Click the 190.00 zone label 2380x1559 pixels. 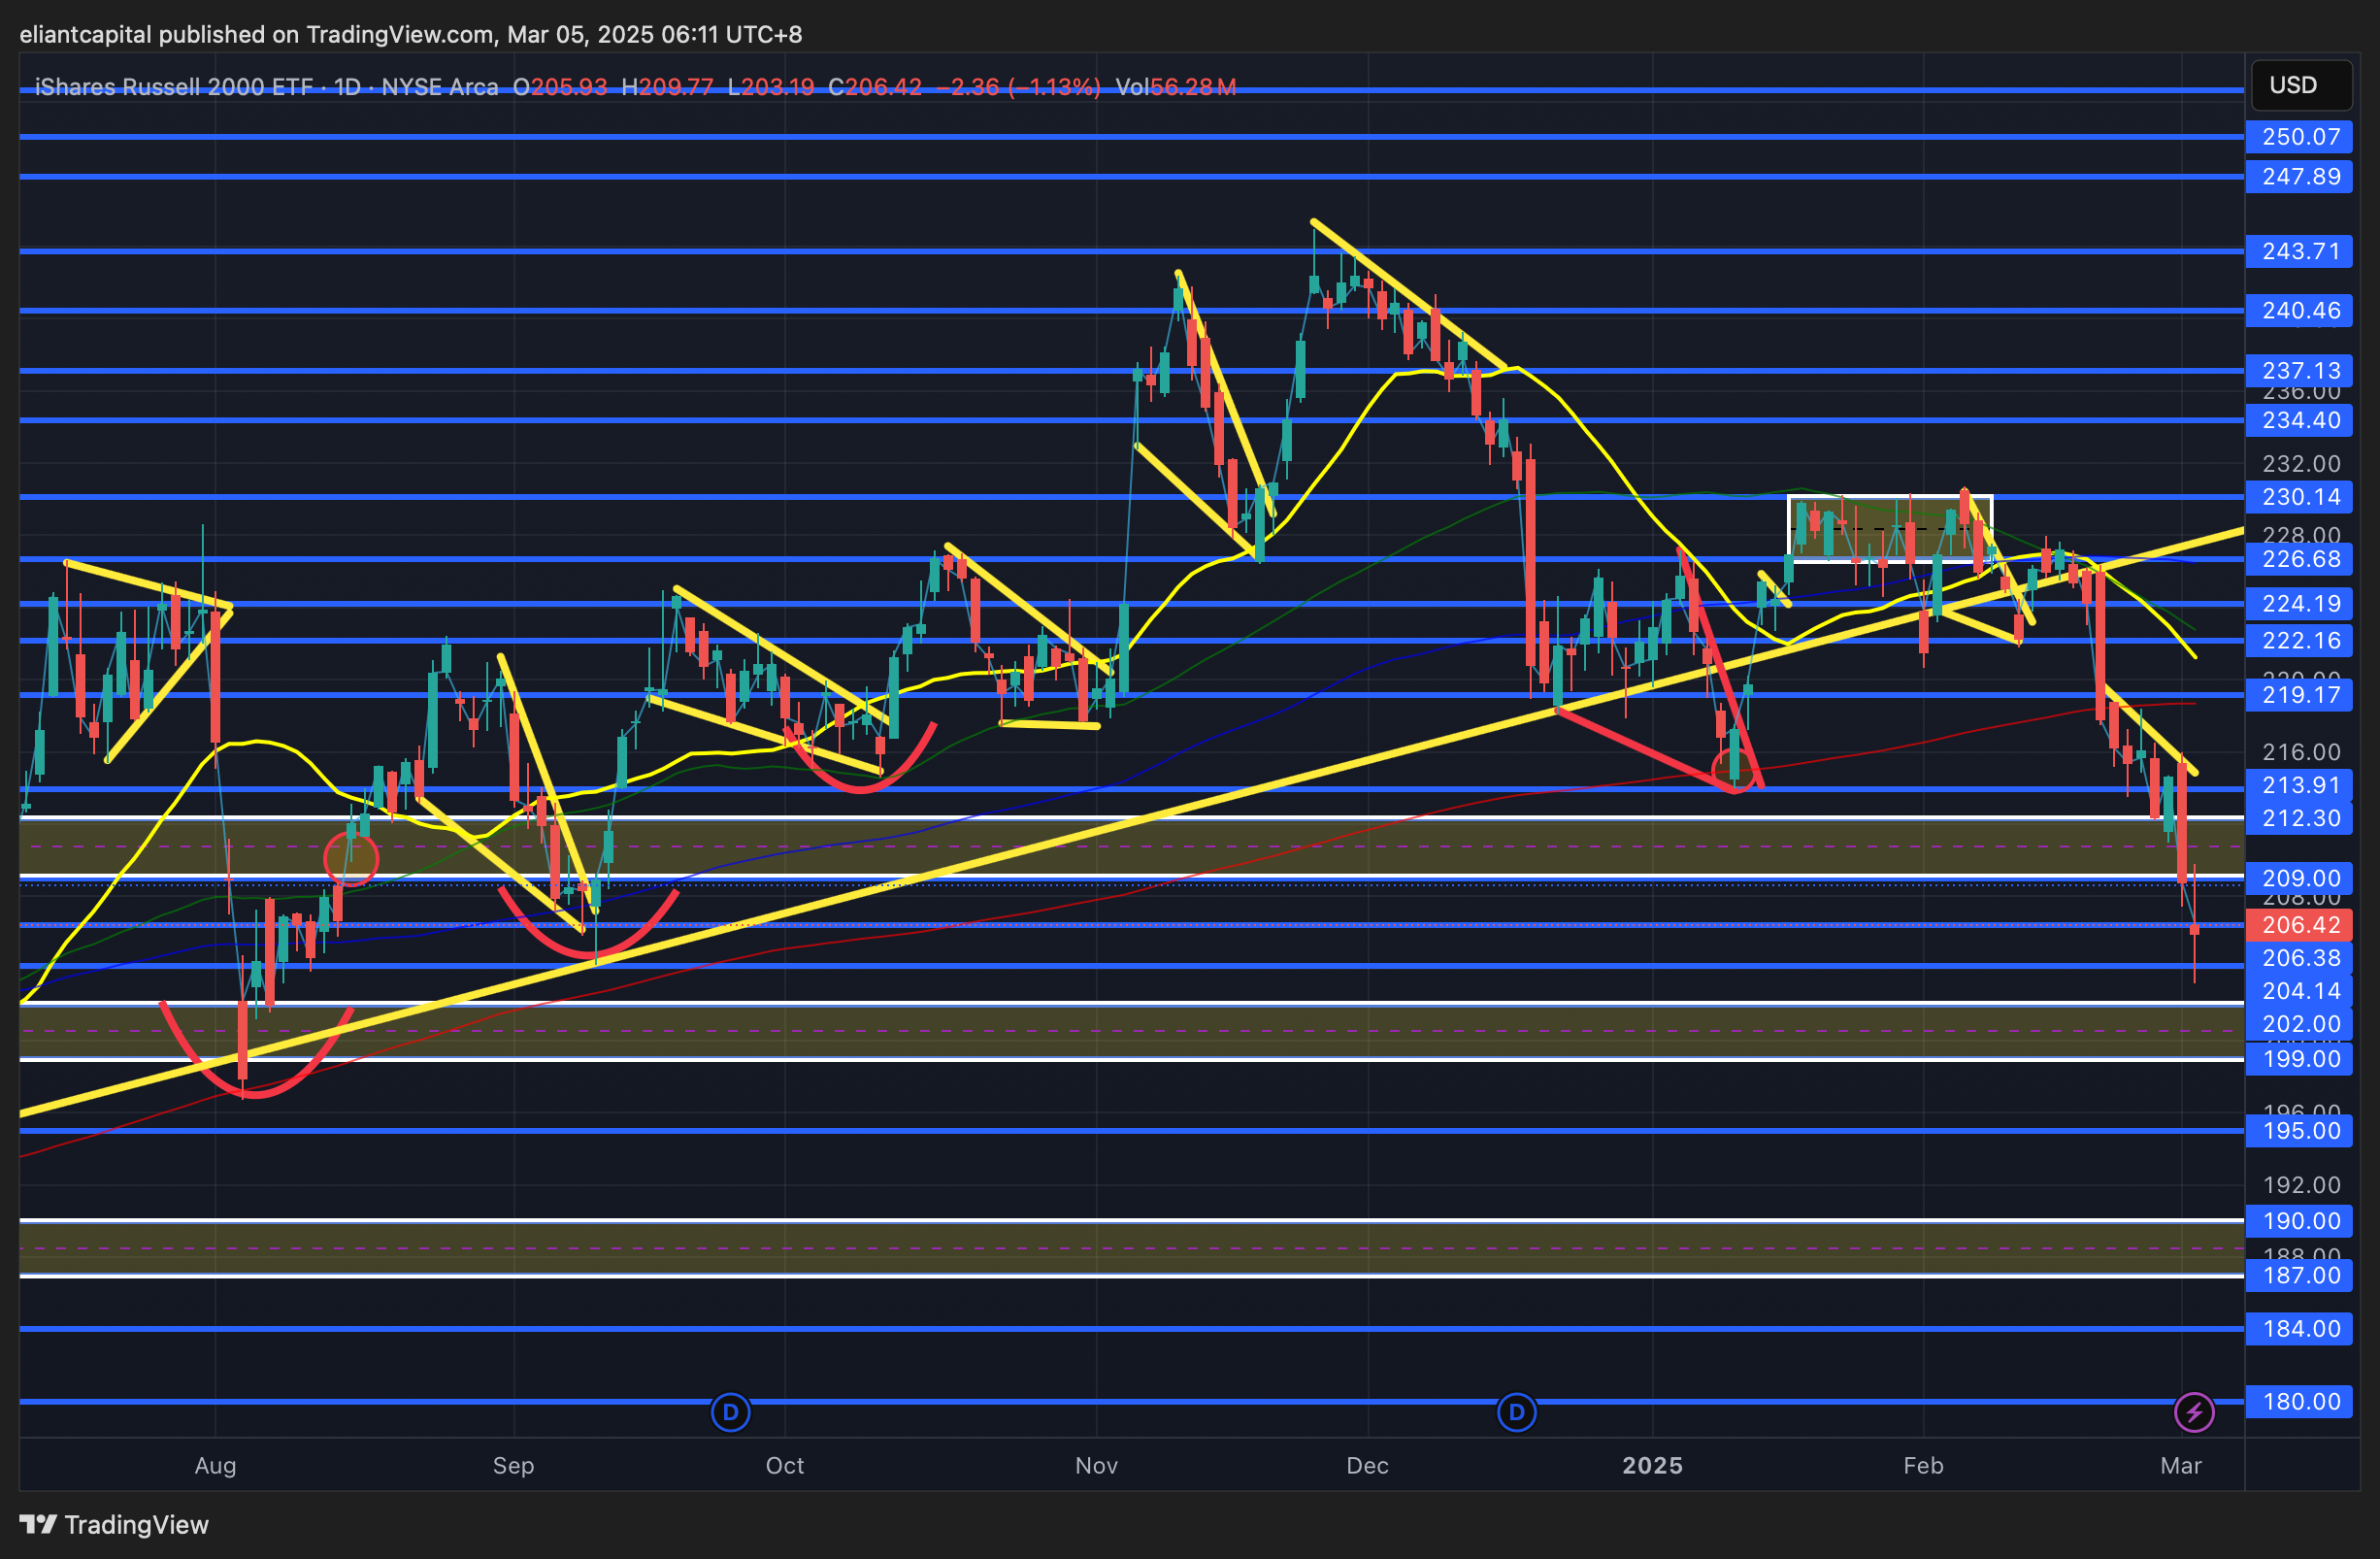(2300, 1221)
